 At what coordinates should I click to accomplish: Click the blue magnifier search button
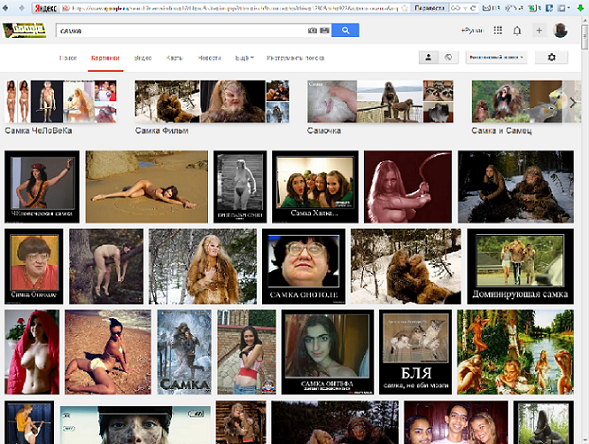[x=345, y=30]
